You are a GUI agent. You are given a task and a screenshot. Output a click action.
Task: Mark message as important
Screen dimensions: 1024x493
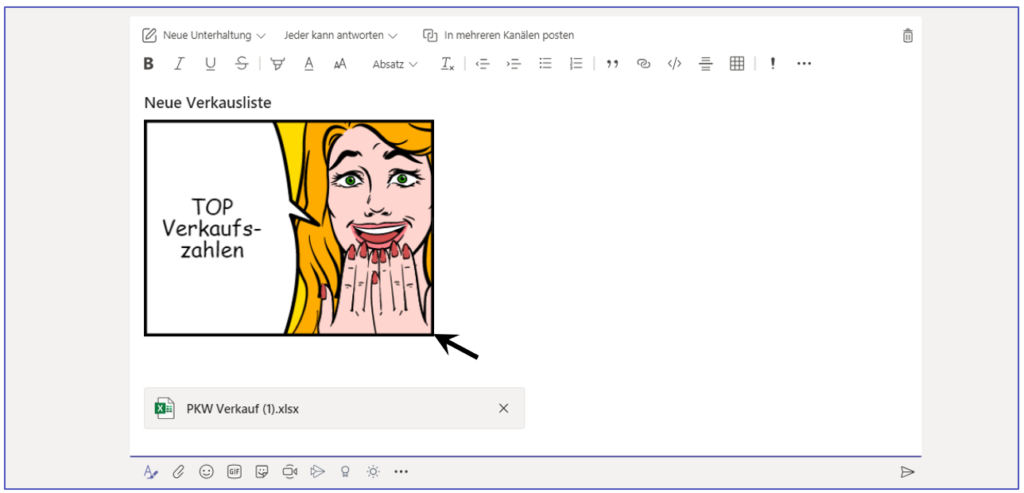click(773, 63)
